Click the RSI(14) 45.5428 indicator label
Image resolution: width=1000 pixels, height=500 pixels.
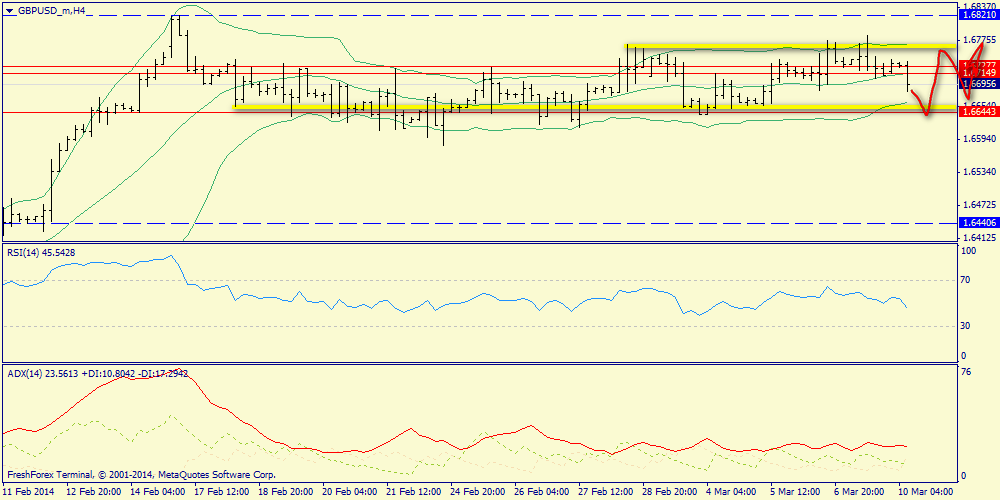(41, 253)
